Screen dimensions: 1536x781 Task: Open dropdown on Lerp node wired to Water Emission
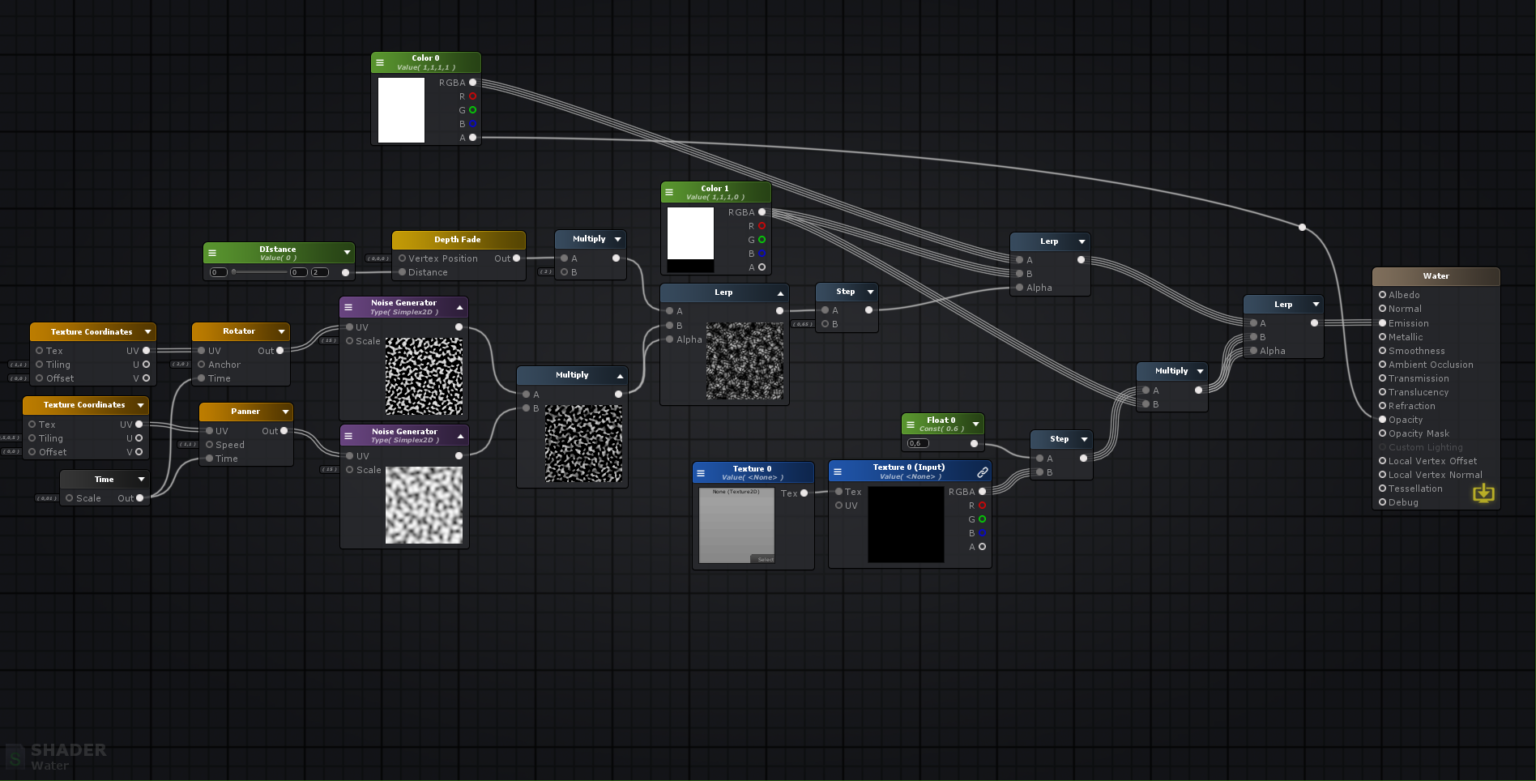pos(1316,304)
